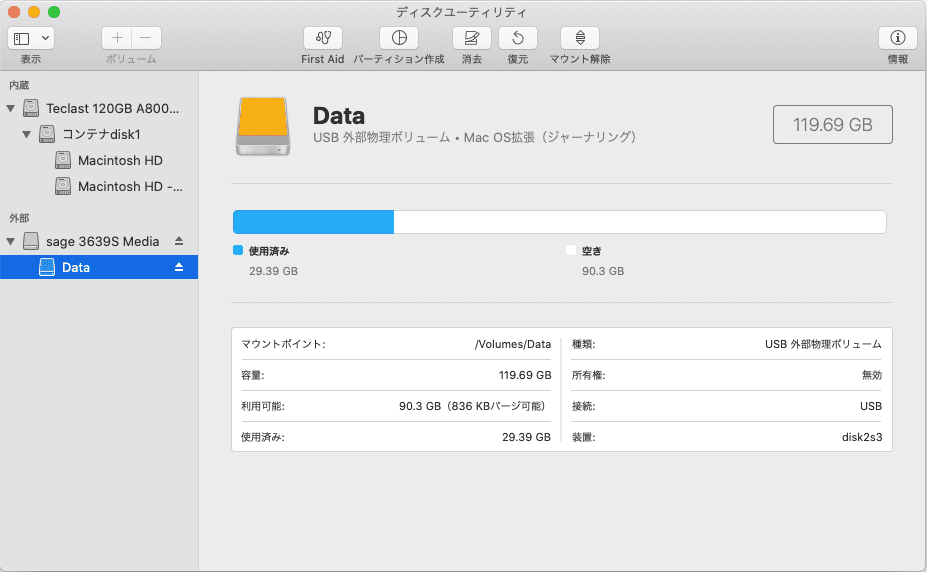Click the blue 使用済み legend swatch
The height and width of the screenshot is (572, 927).
pos(238,251)
